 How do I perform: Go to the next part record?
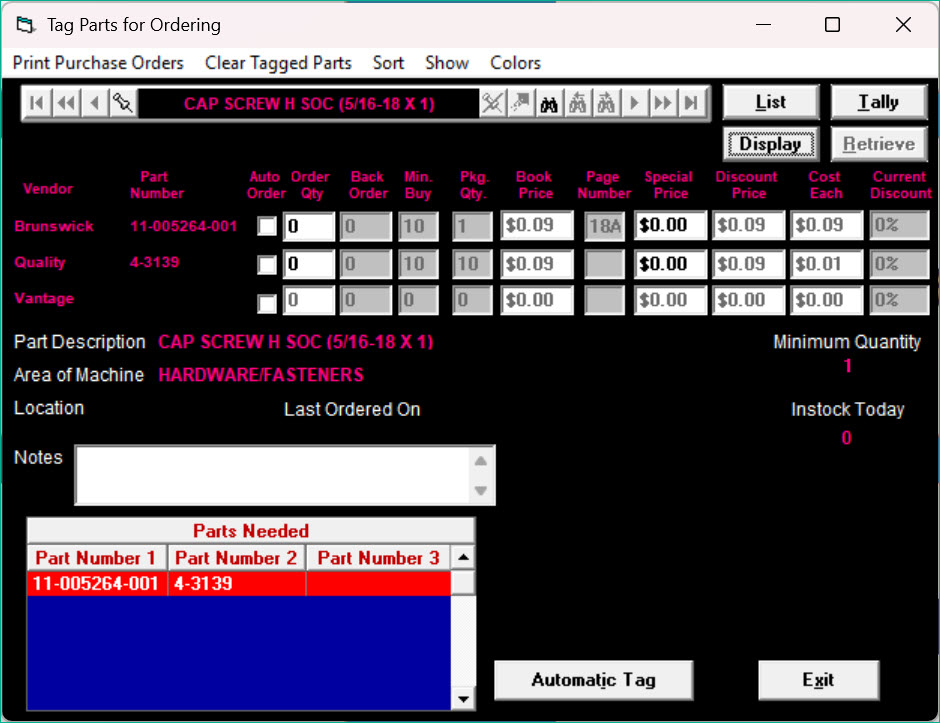(634, 103)
